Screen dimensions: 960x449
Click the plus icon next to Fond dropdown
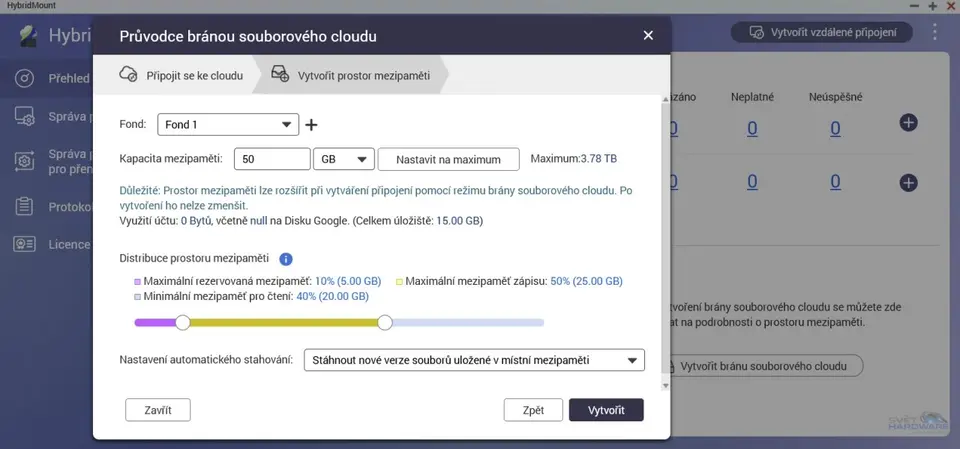[x=311, y=125]
